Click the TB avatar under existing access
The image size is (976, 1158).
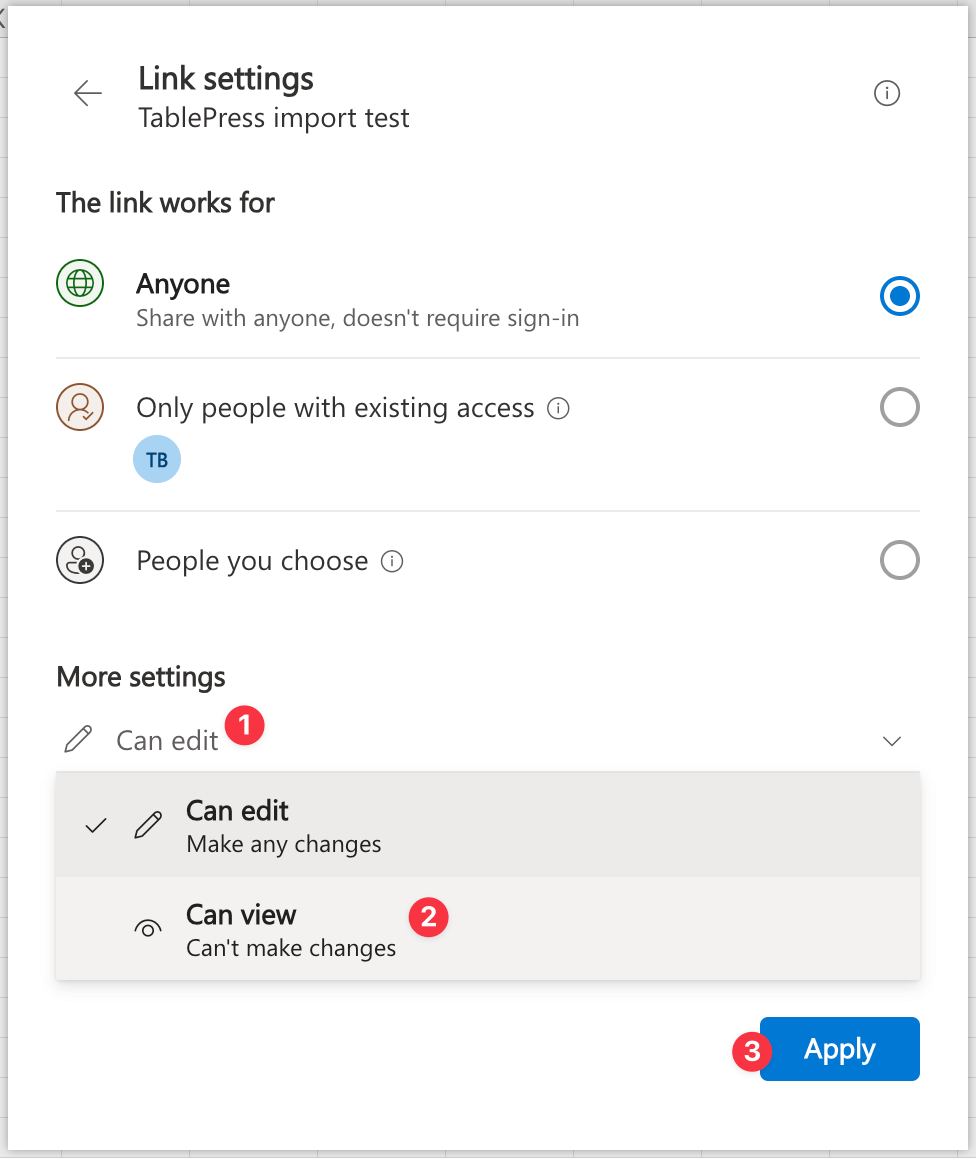tap(156, 459)
